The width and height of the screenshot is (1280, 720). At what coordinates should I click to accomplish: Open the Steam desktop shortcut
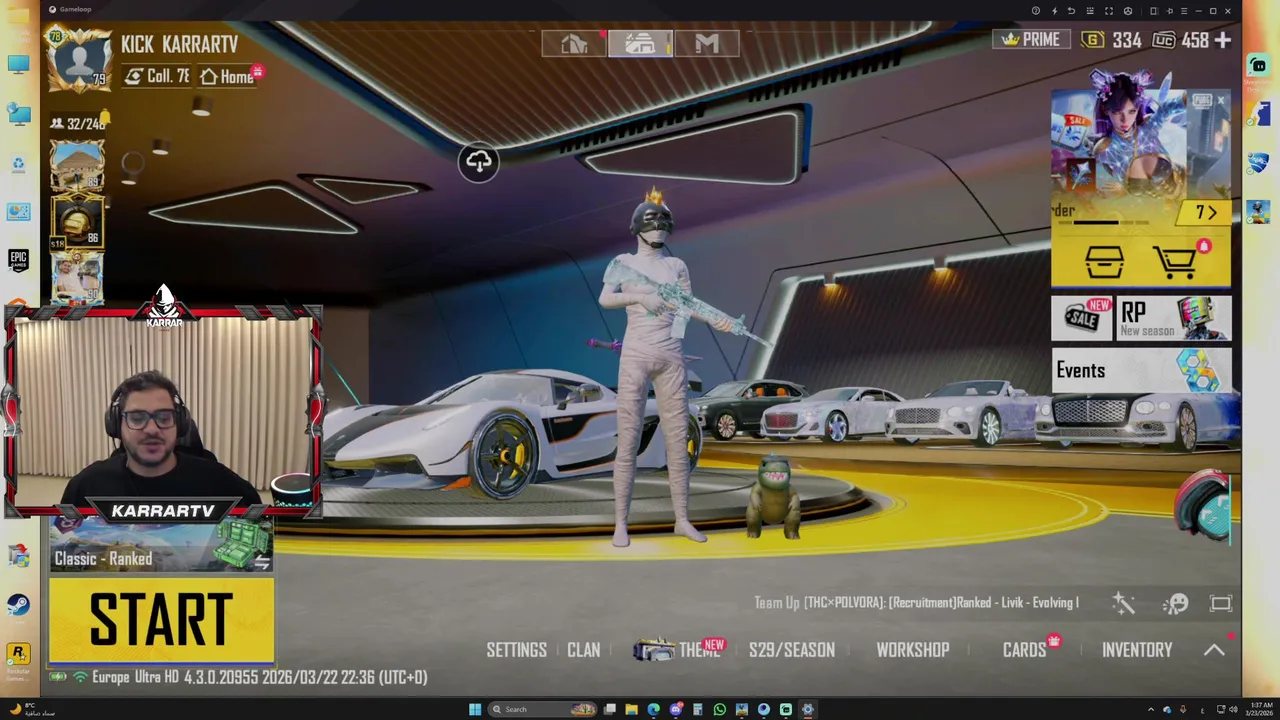[x=18, y=605]
